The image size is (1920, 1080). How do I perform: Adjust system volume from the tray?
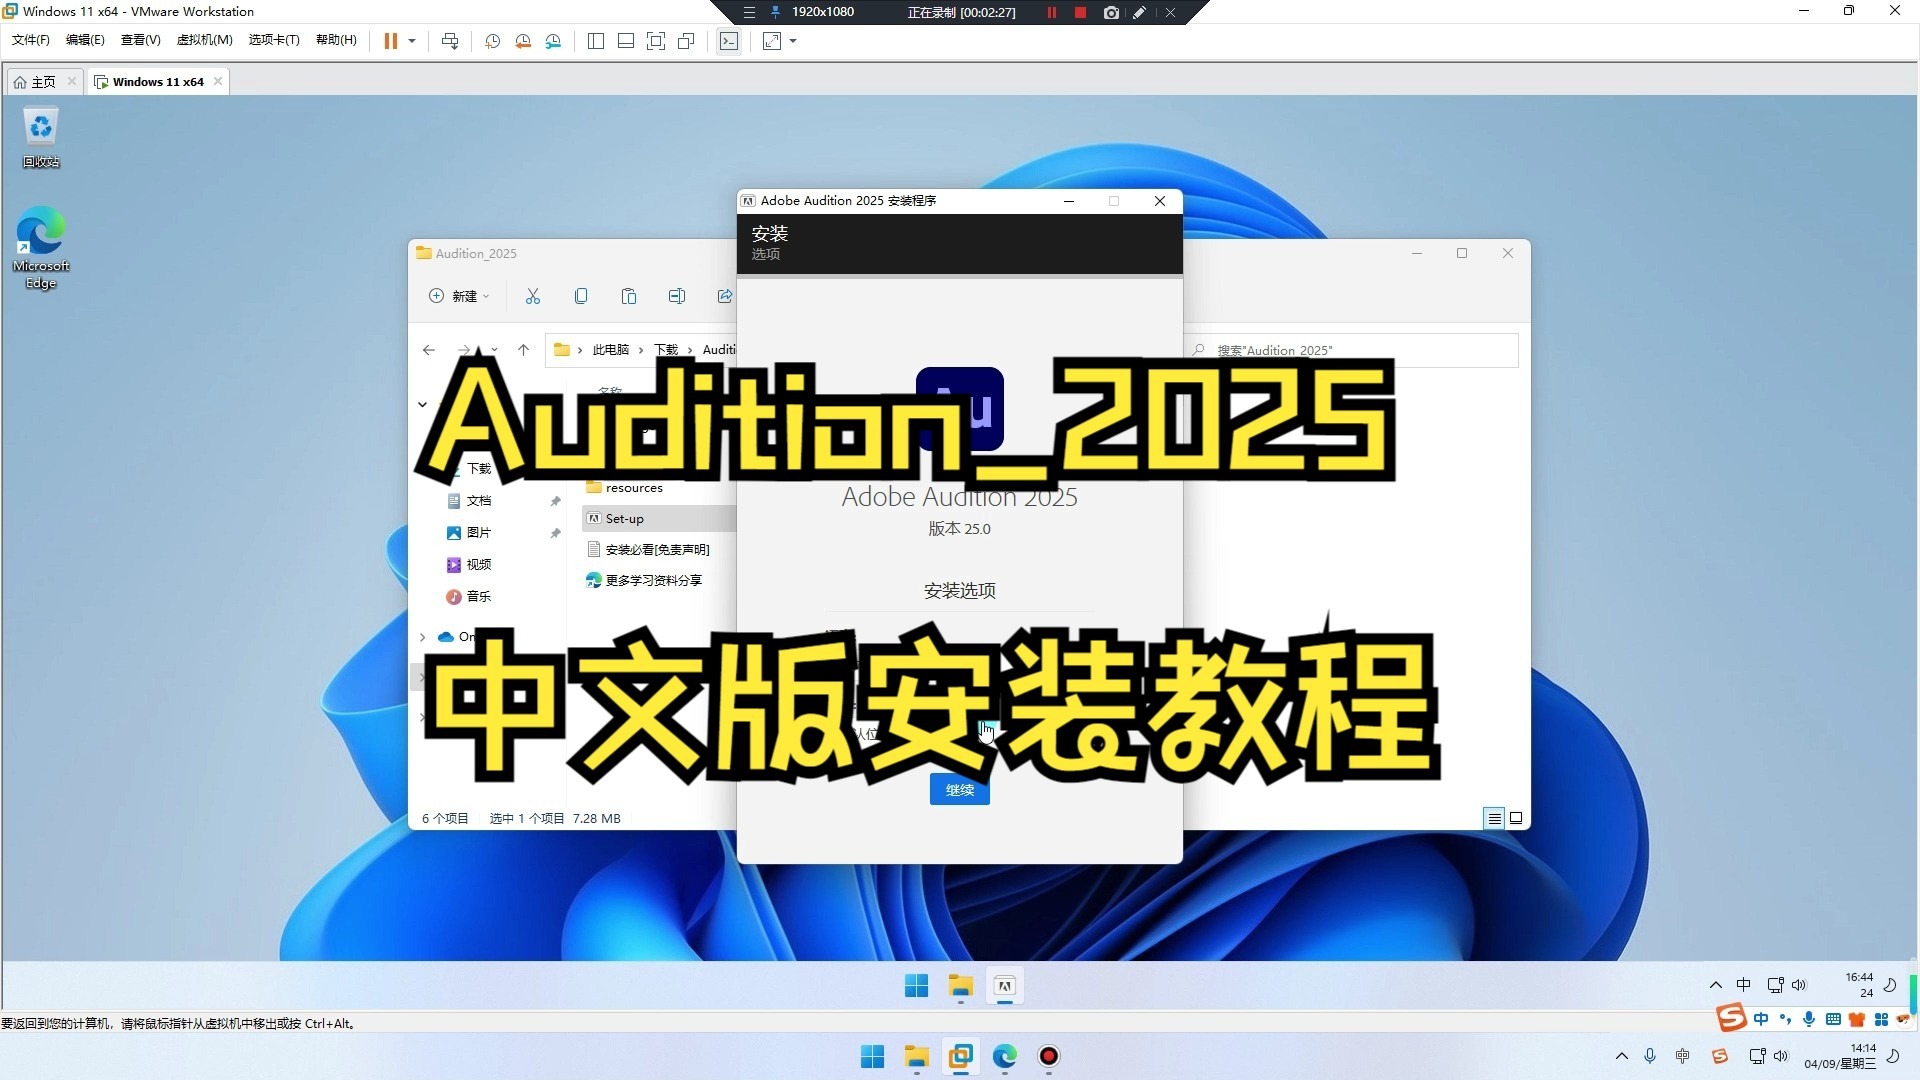pyautogui.click(x=1798, y=985)
